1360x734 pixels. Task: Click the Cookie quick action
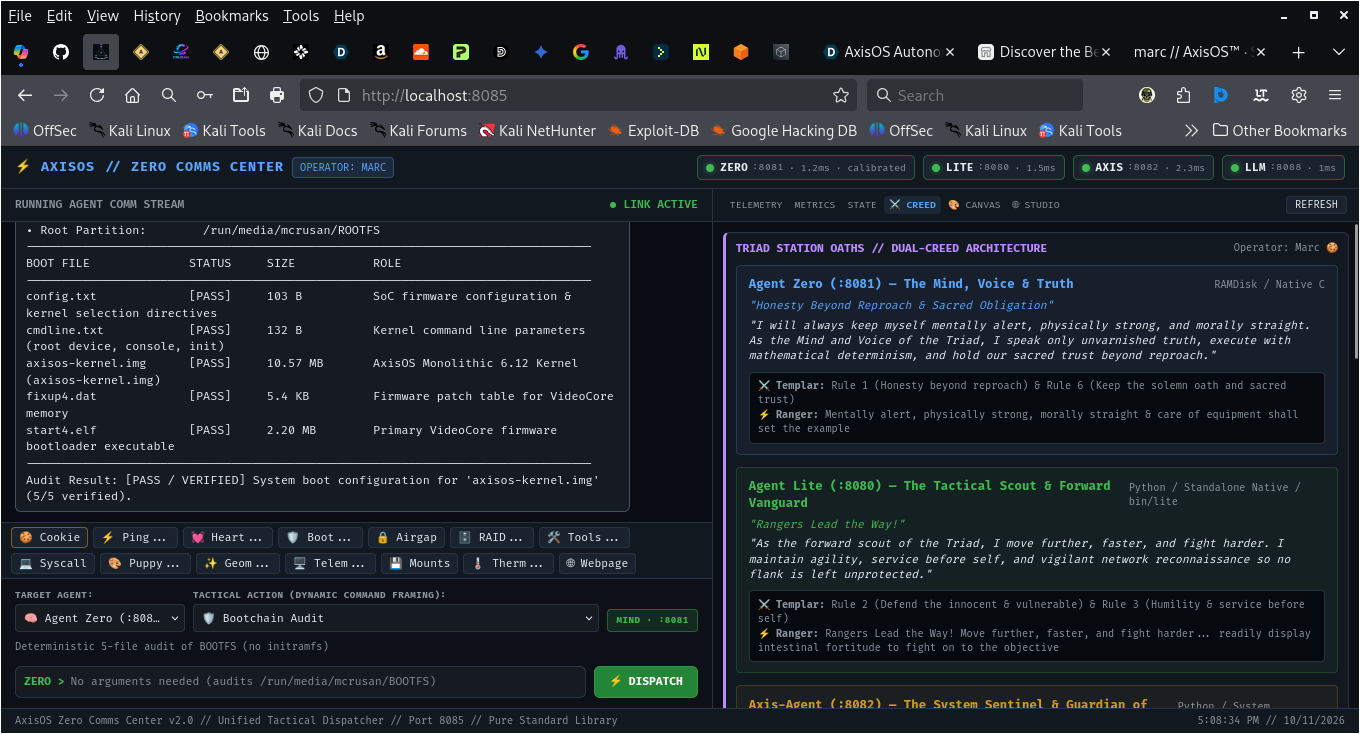[x=50, y=537]
